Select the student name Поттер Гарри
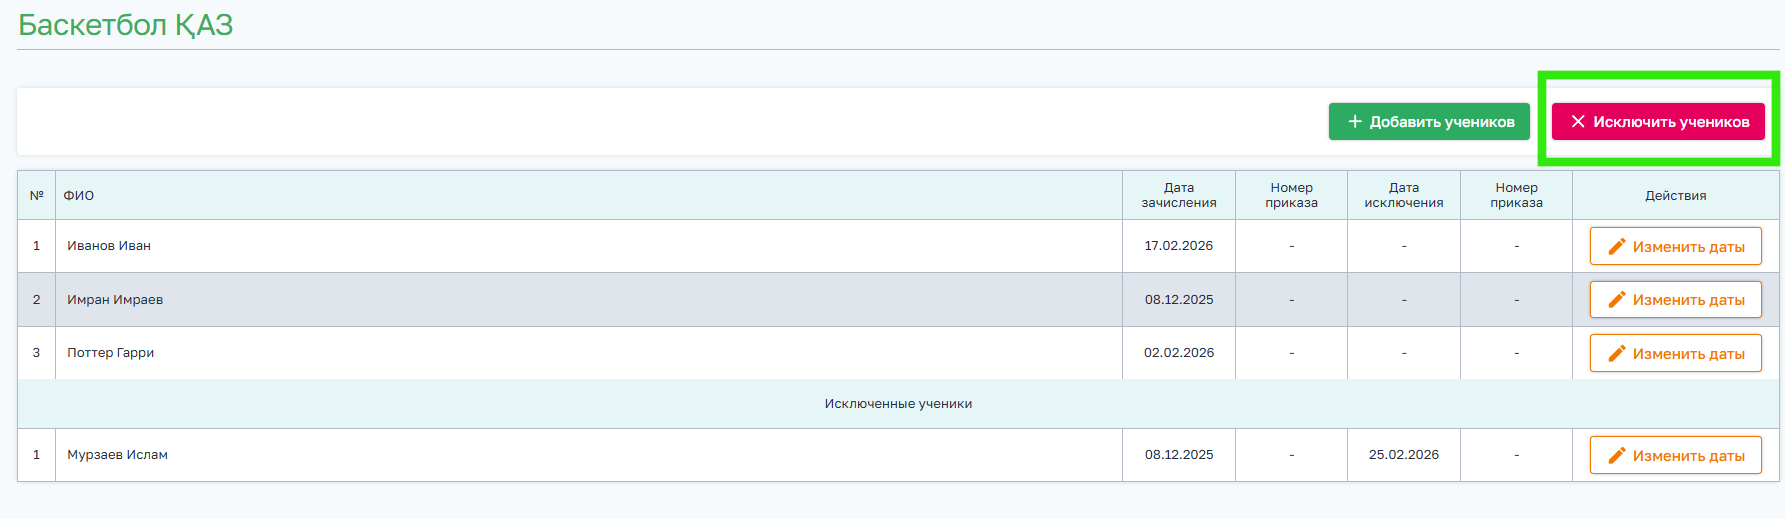Image resolution: width=1785 pixels, height=519 pixels. [111, 353]
